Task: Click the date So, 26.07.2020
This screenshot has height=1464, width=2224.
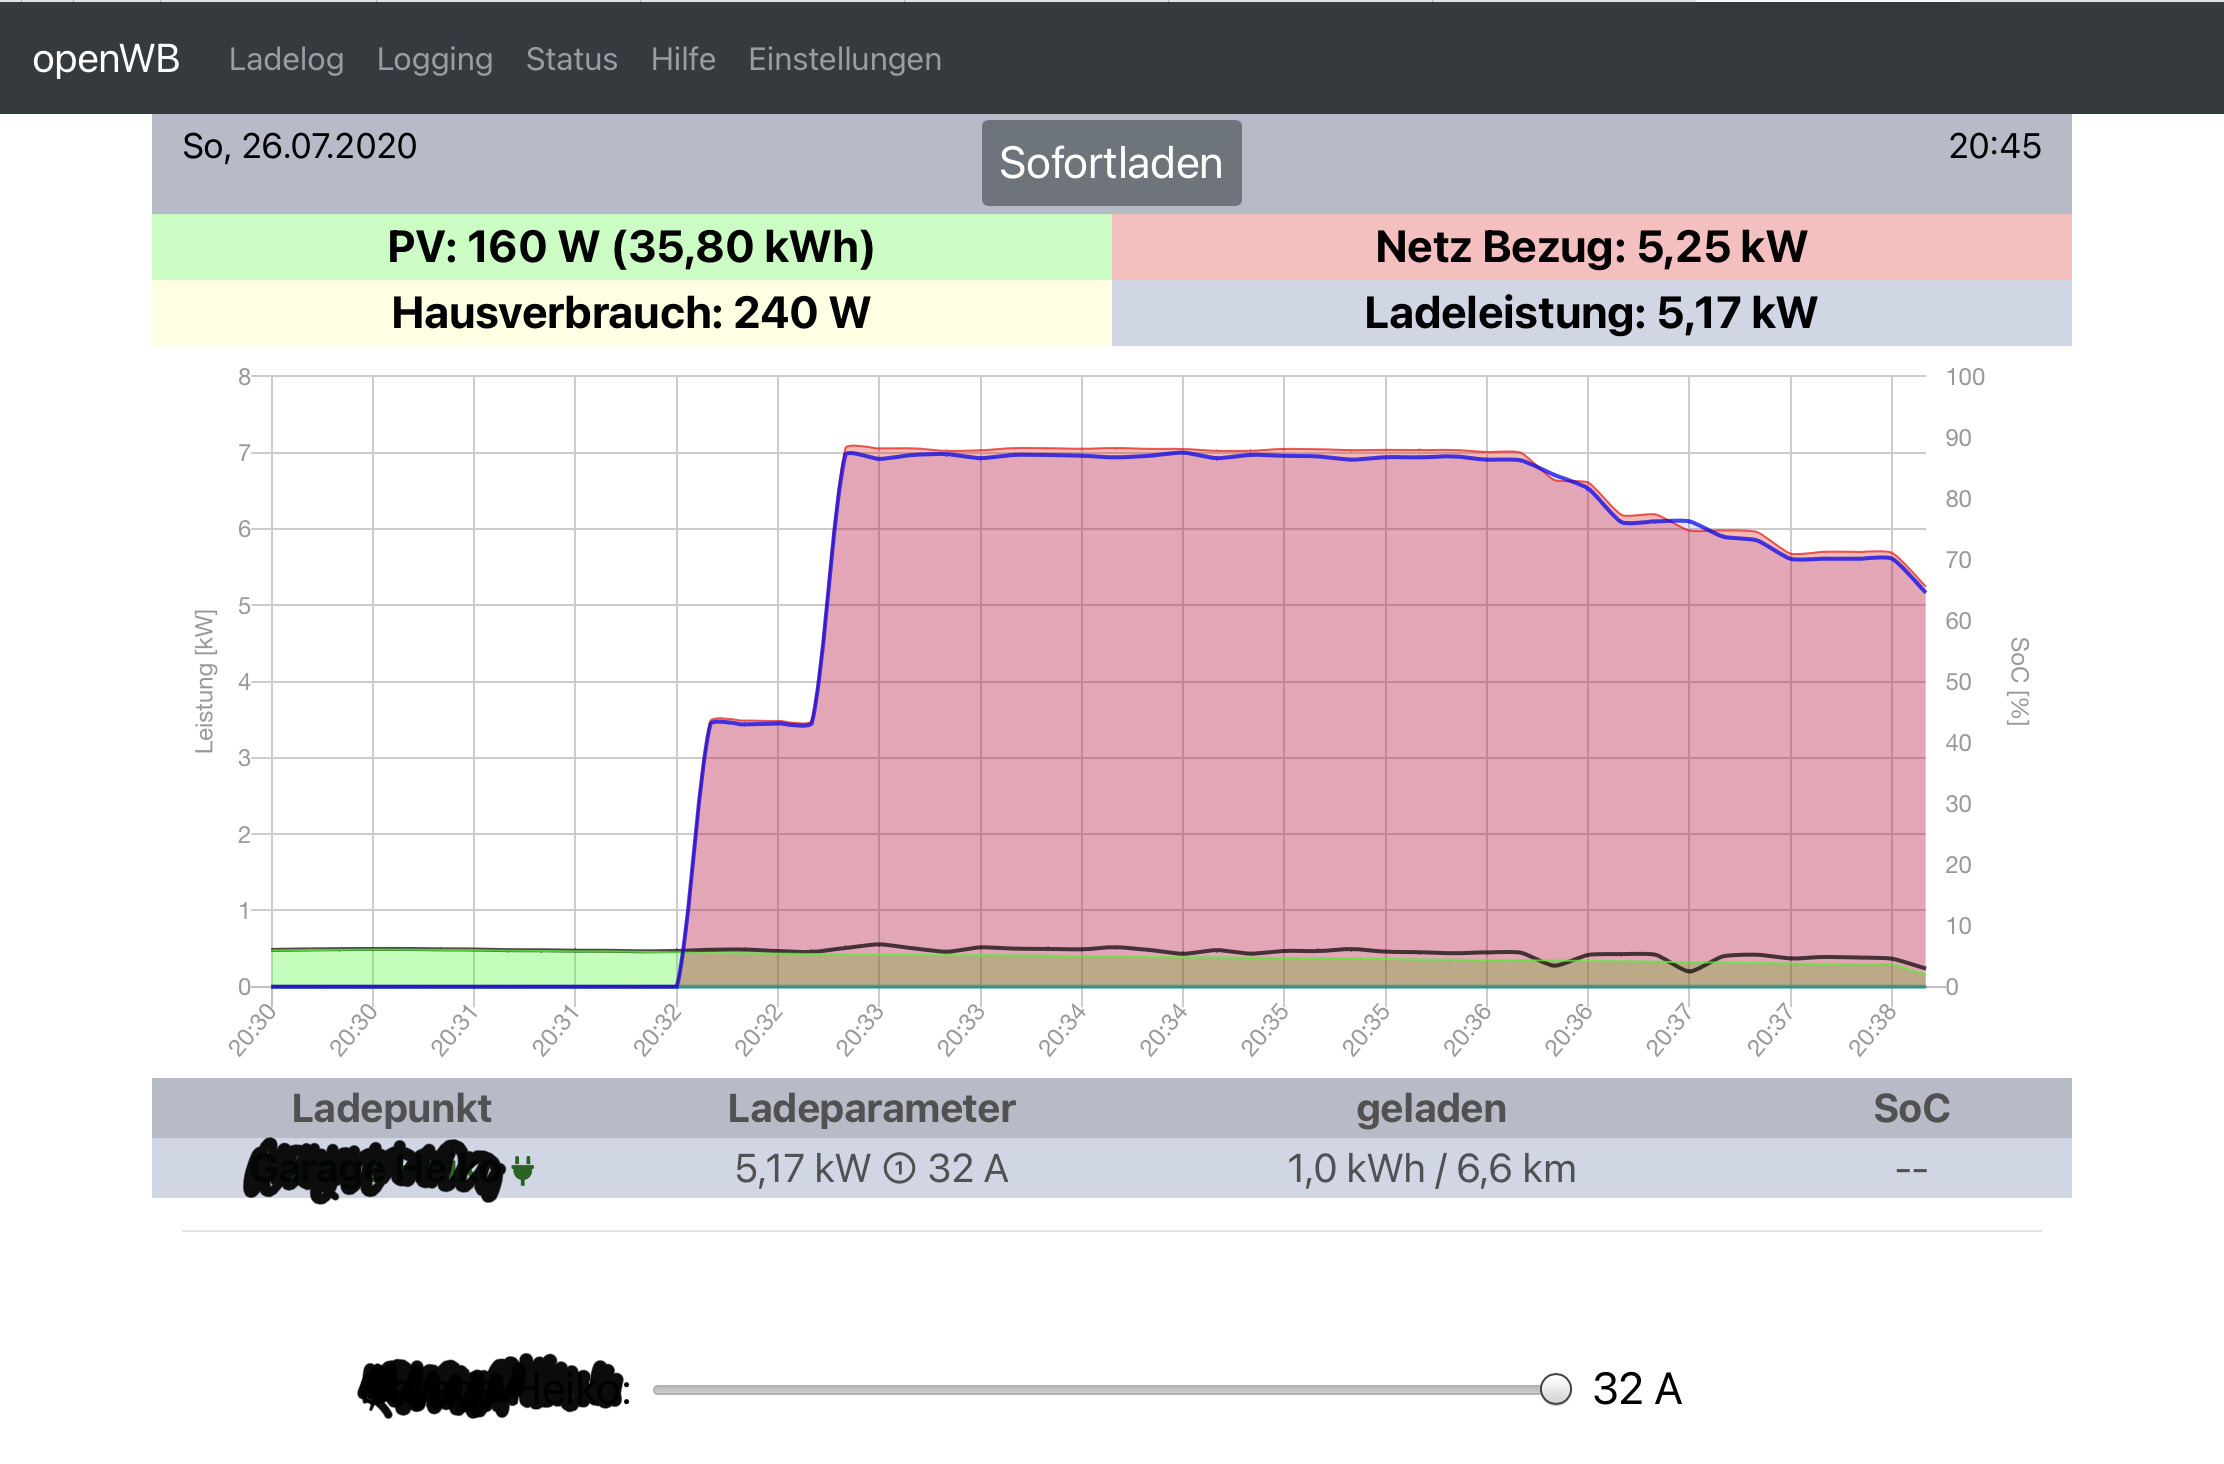Action: pos(299,146)
